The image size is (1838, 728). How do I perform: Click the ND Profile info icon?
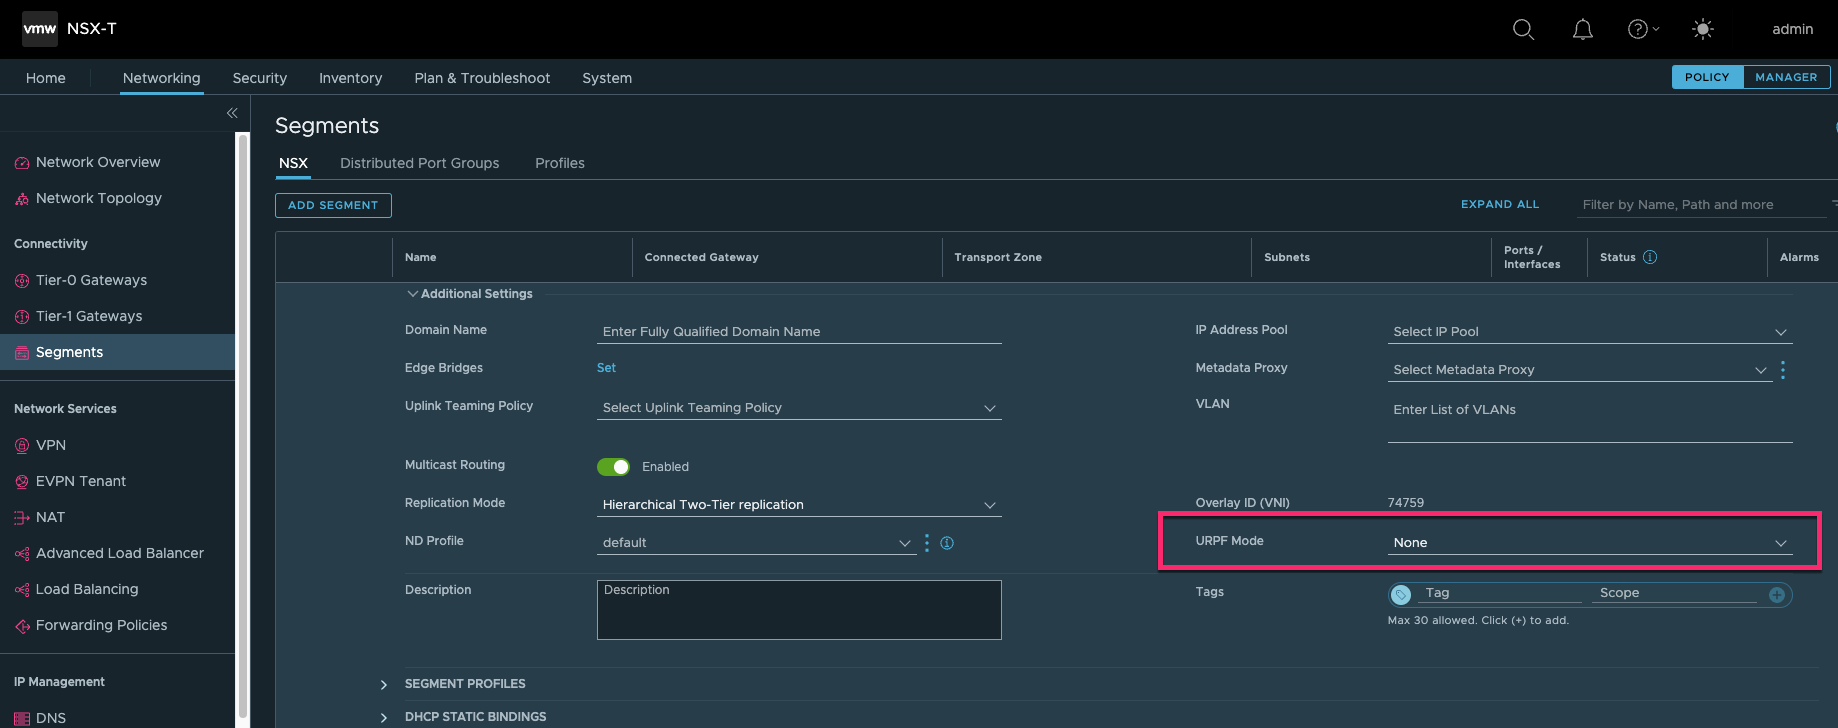[947, 543]
